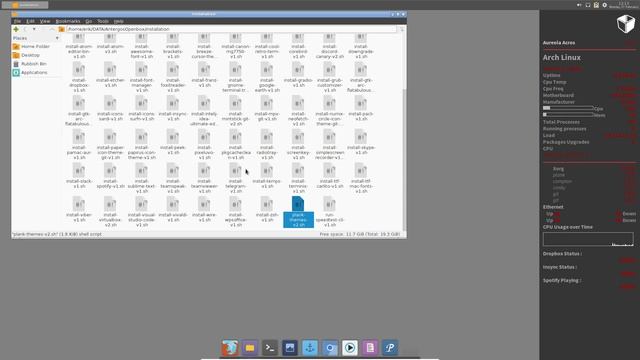Select install-skype-v1.sh file

point(361,142)
